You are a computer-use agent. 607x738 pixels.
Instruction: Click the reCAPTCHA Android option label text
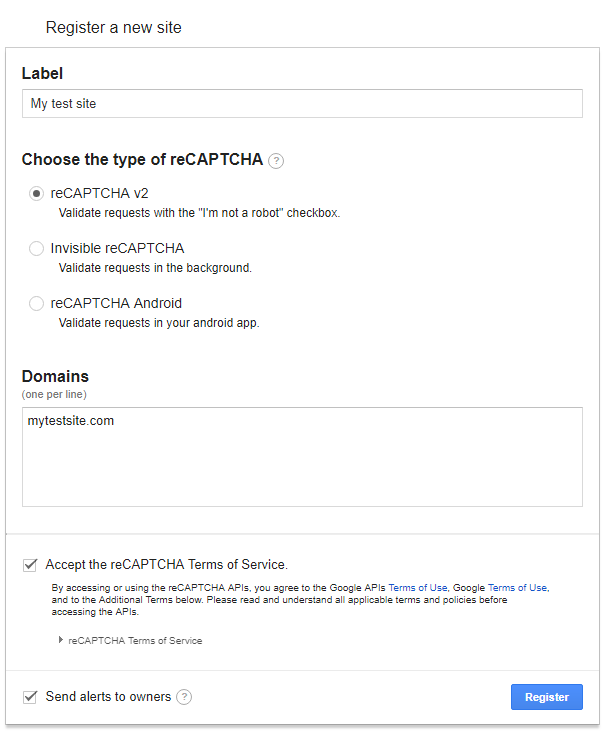click(116, 304)
